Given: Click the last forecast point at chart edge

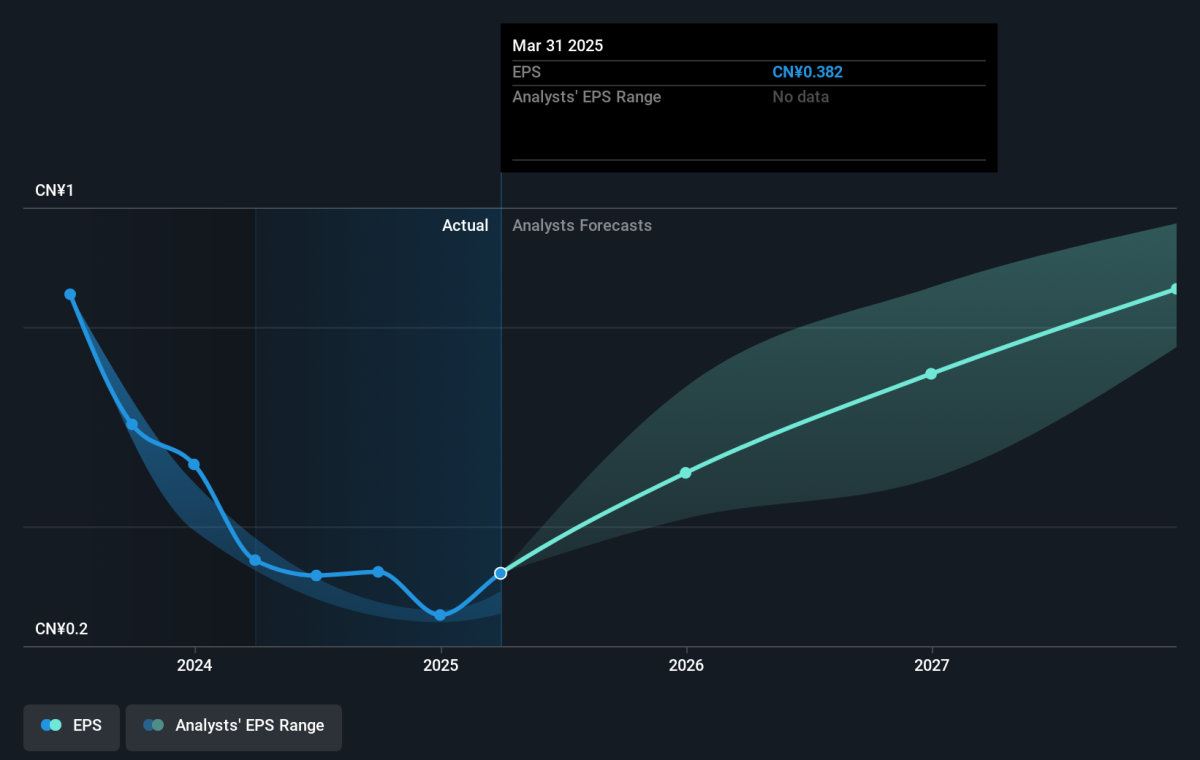Looking at the screenshot, I should [1175, 289].
